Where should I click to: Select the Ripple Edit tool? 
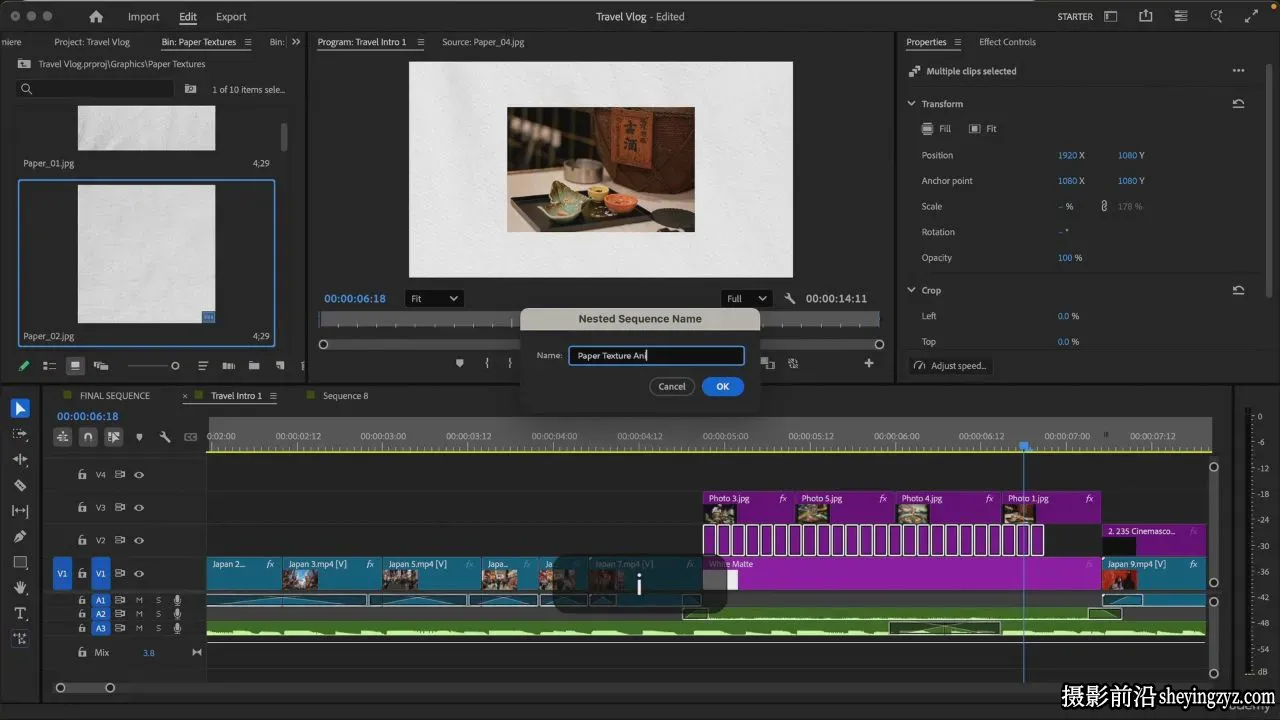pyautogui.click(x=20, y=459)
